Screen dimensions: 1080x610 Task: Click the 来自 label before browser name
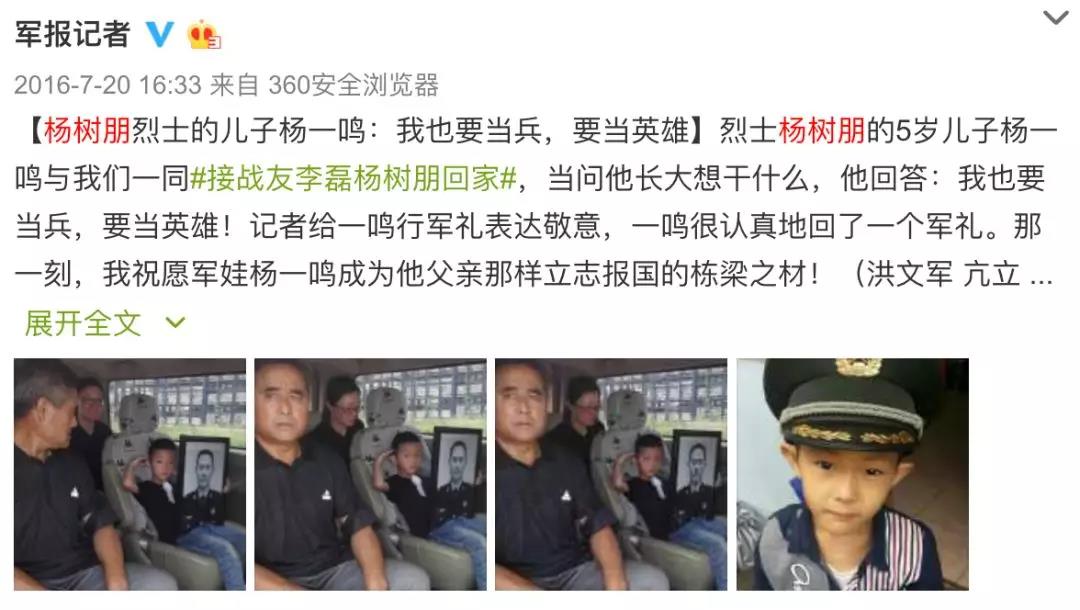pos(233,85)
